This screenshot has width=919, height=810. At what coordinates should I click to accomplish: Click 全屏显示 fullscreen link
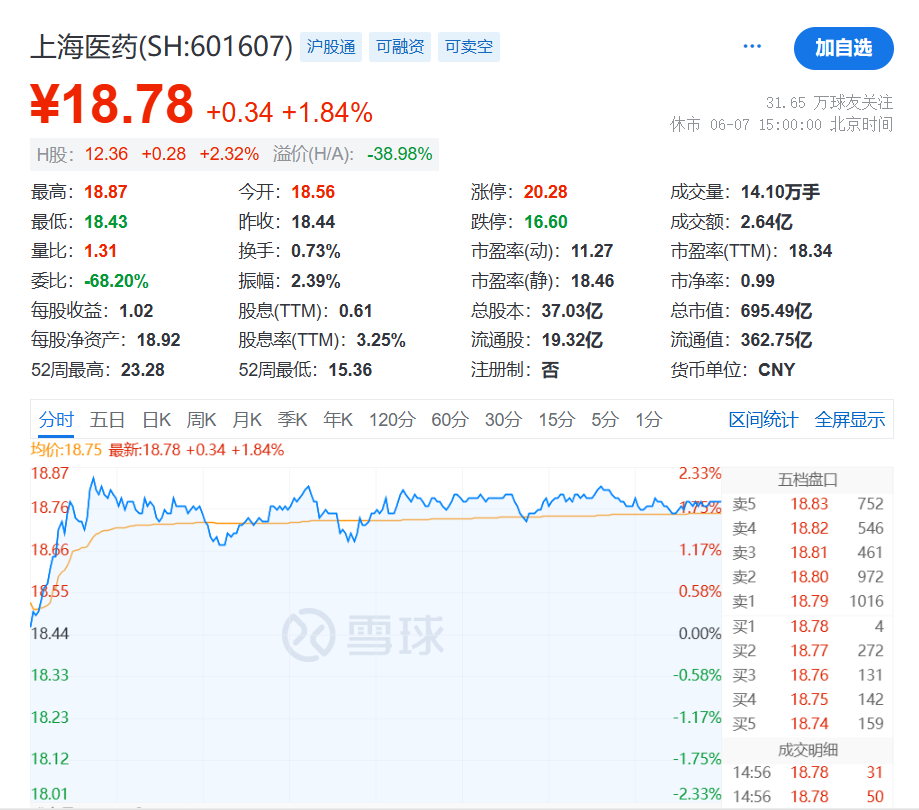(x=850, y=420)
